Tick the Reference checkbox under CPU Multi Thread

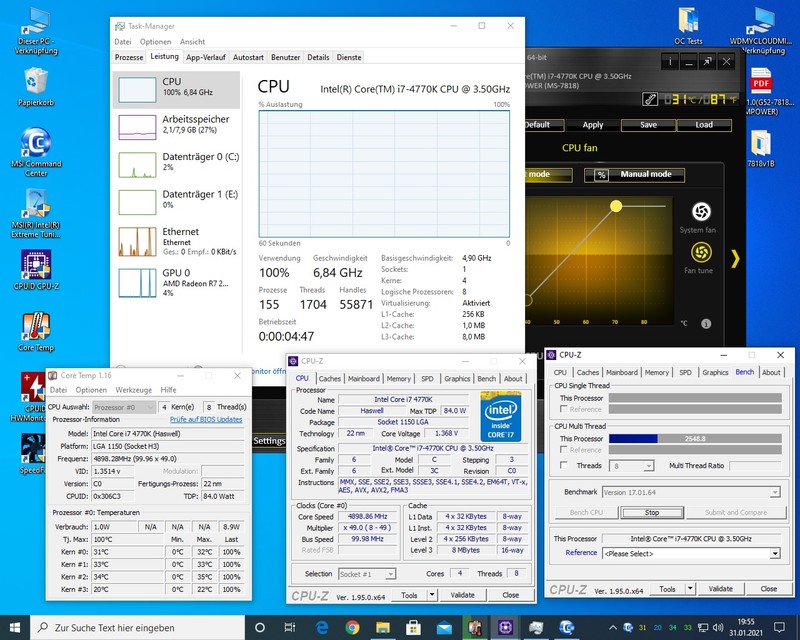tap(564, 449)
